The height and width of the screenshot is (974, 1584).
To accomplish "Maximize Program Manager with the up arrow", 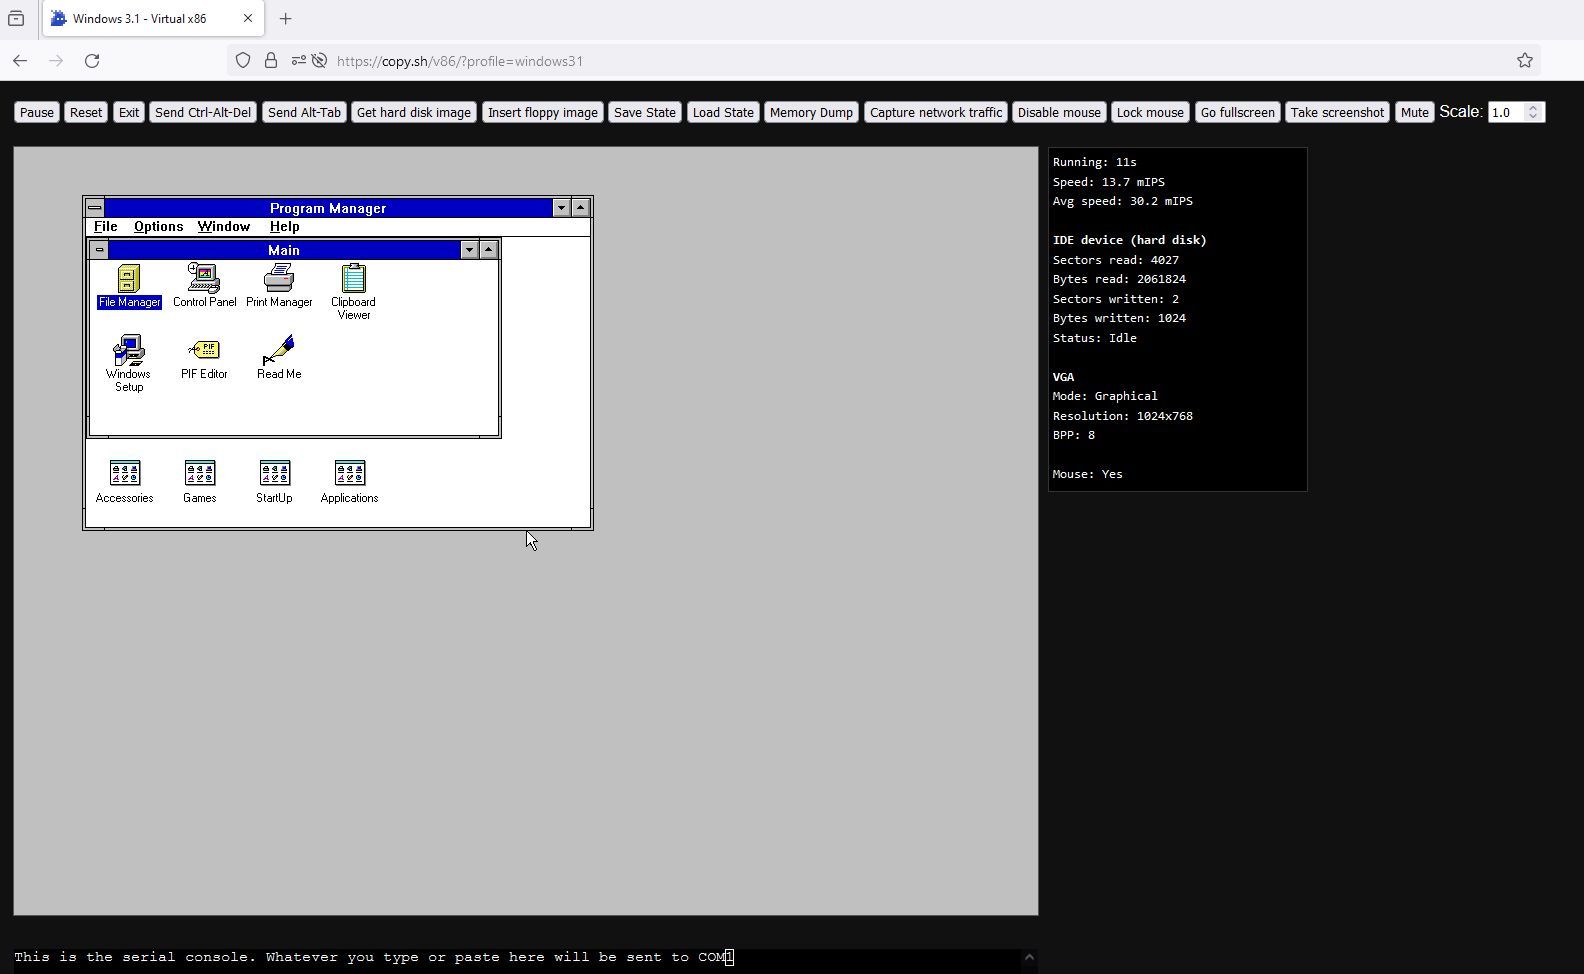I will tap(580, 208).
